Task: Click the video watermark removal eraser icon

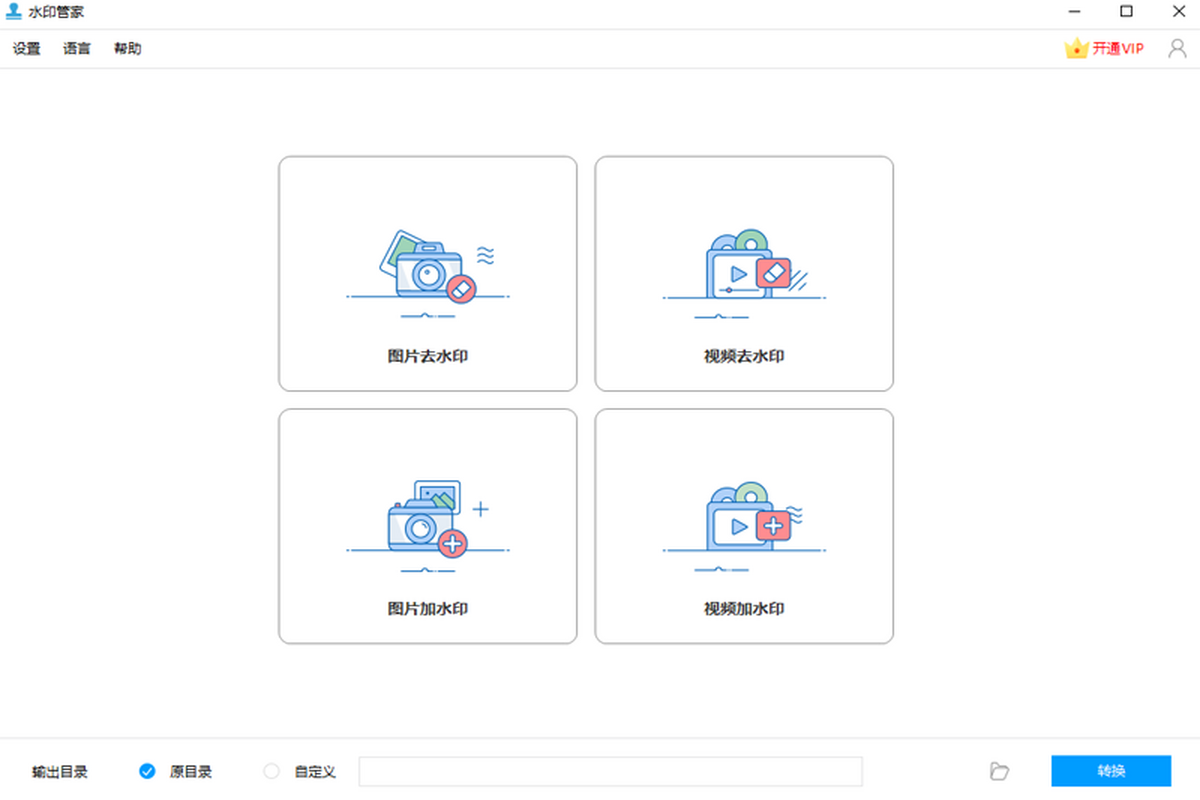Action: [x=773, y=273]
